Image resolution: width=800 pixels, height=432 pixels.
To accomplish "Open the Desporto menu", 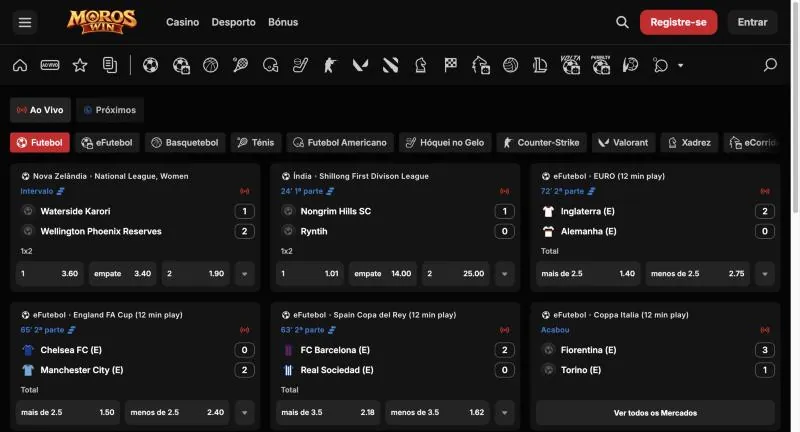I will (233, 22).
